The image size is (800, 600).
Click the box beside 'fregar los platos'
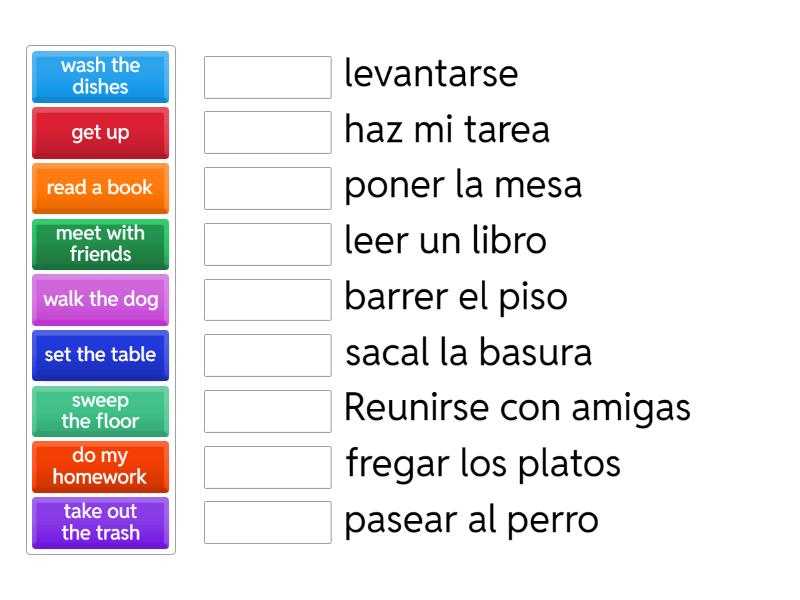tap(266, 466)
